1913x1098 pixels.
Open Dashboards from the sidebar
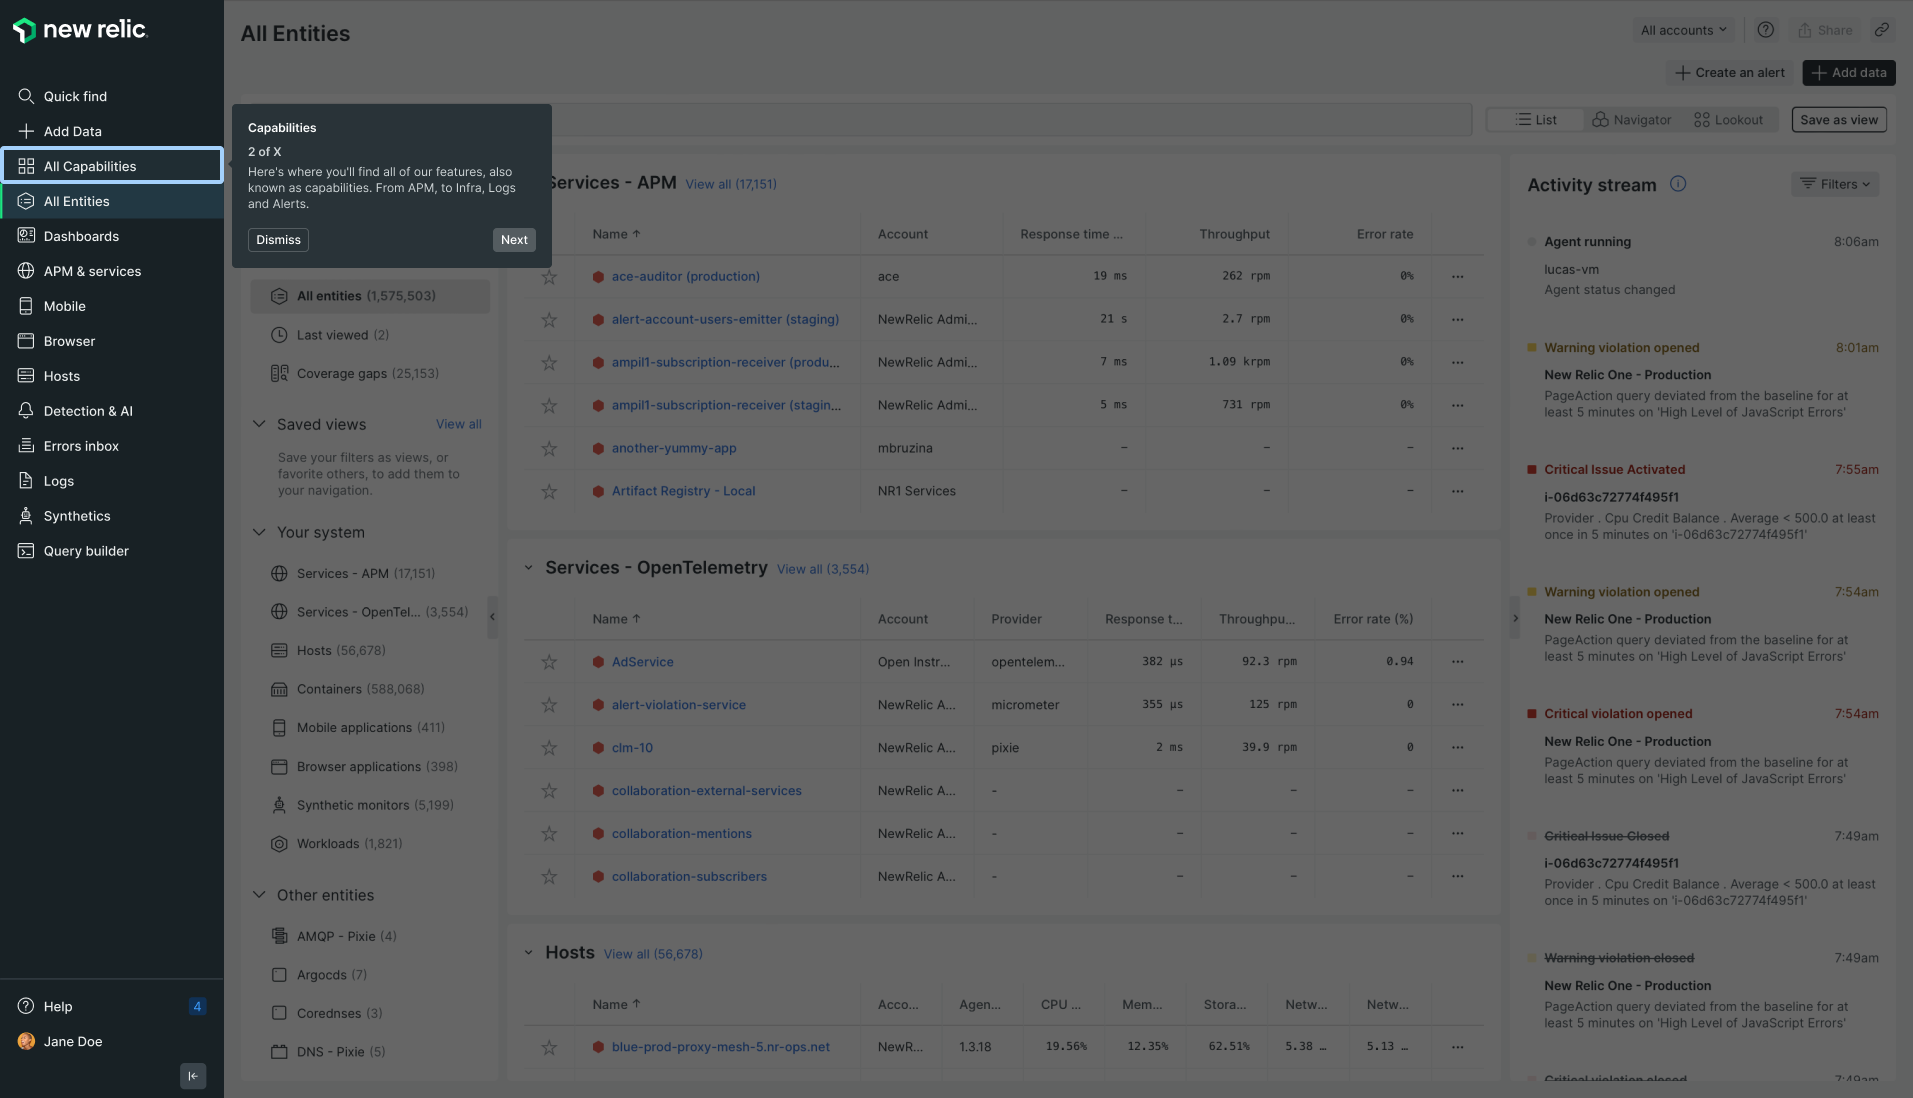pyautogui.click(x=112, y=236)
